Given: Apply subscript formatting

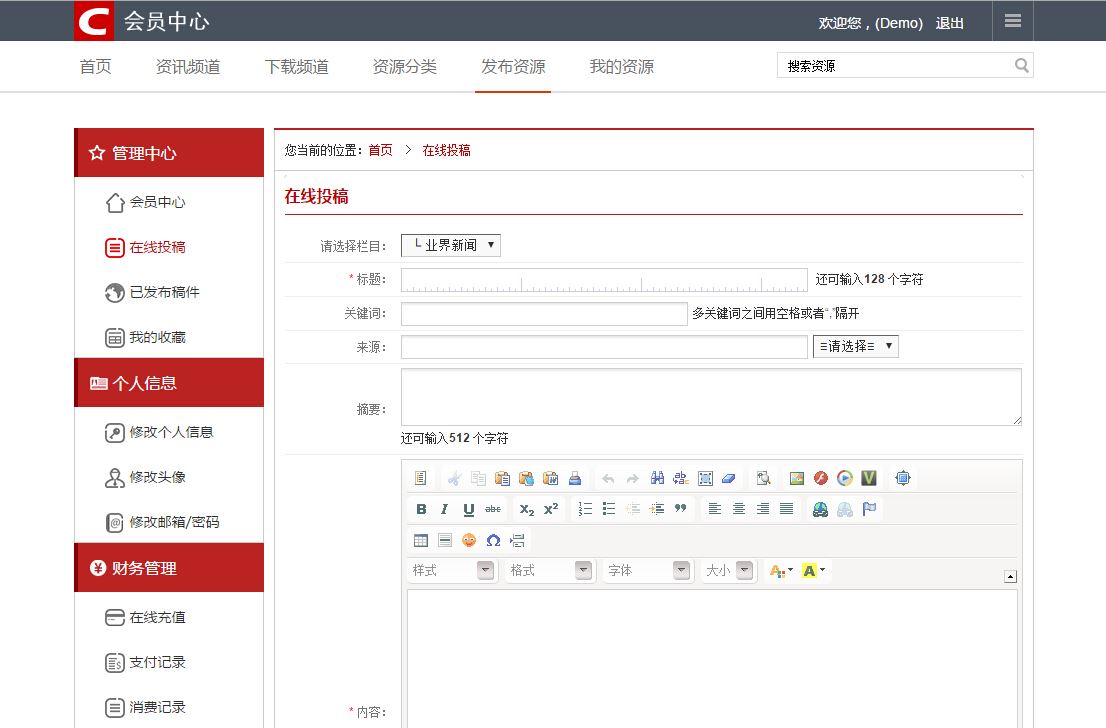Looking at the screenshot, I should pos(527,509).
